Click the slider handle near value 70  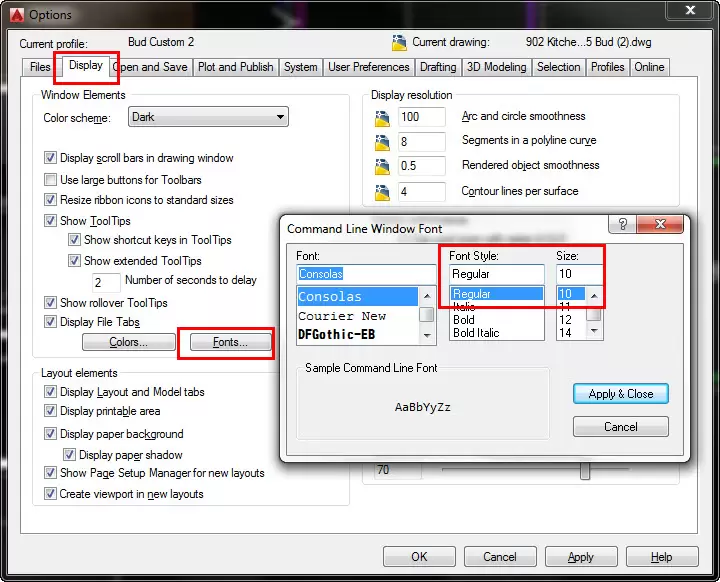pos(585,470)
